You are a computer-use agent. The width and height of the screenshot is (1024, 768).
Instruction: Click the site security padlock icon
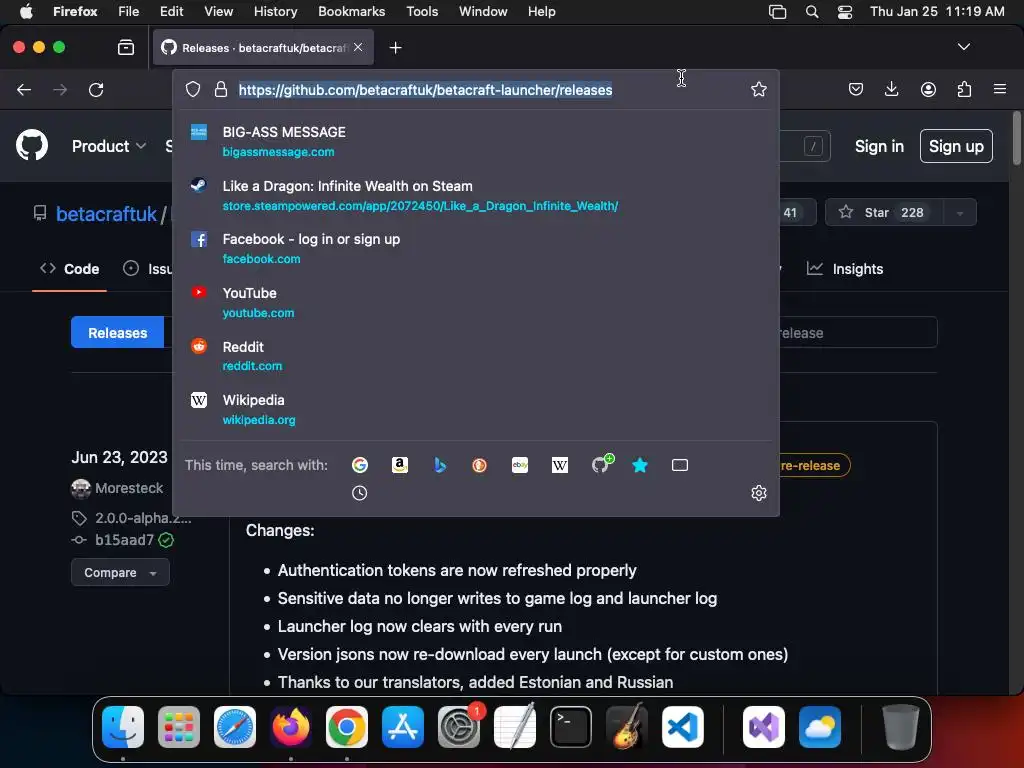tap(221, 89)
